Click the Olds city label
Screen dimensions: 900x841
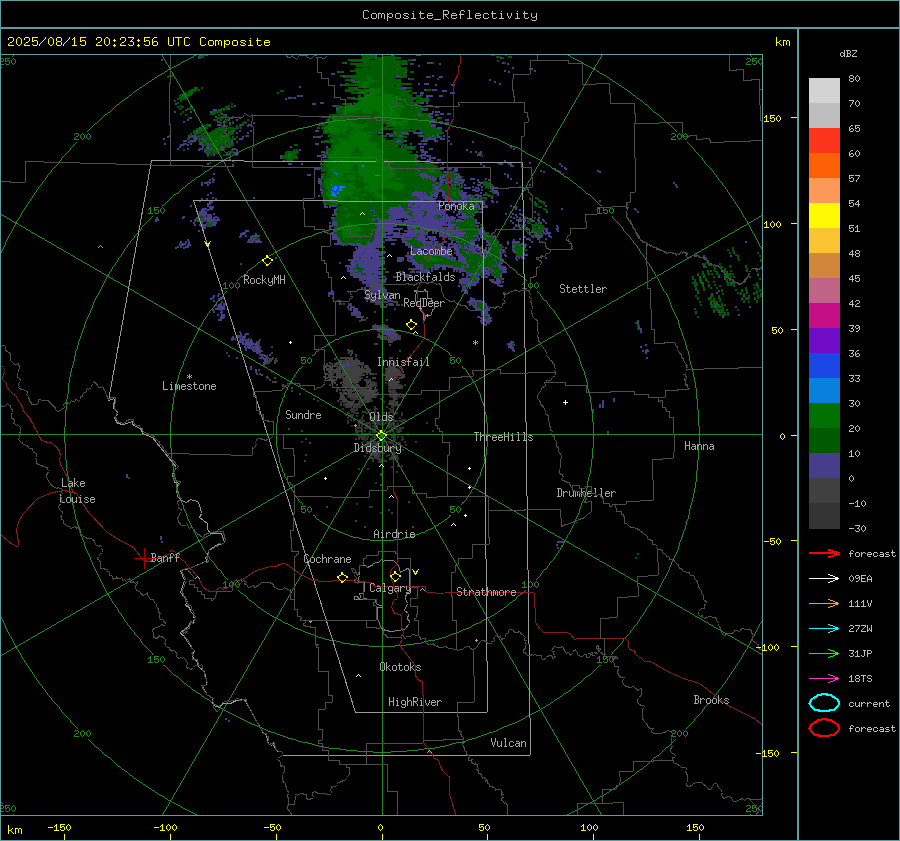tap(381, 417)
